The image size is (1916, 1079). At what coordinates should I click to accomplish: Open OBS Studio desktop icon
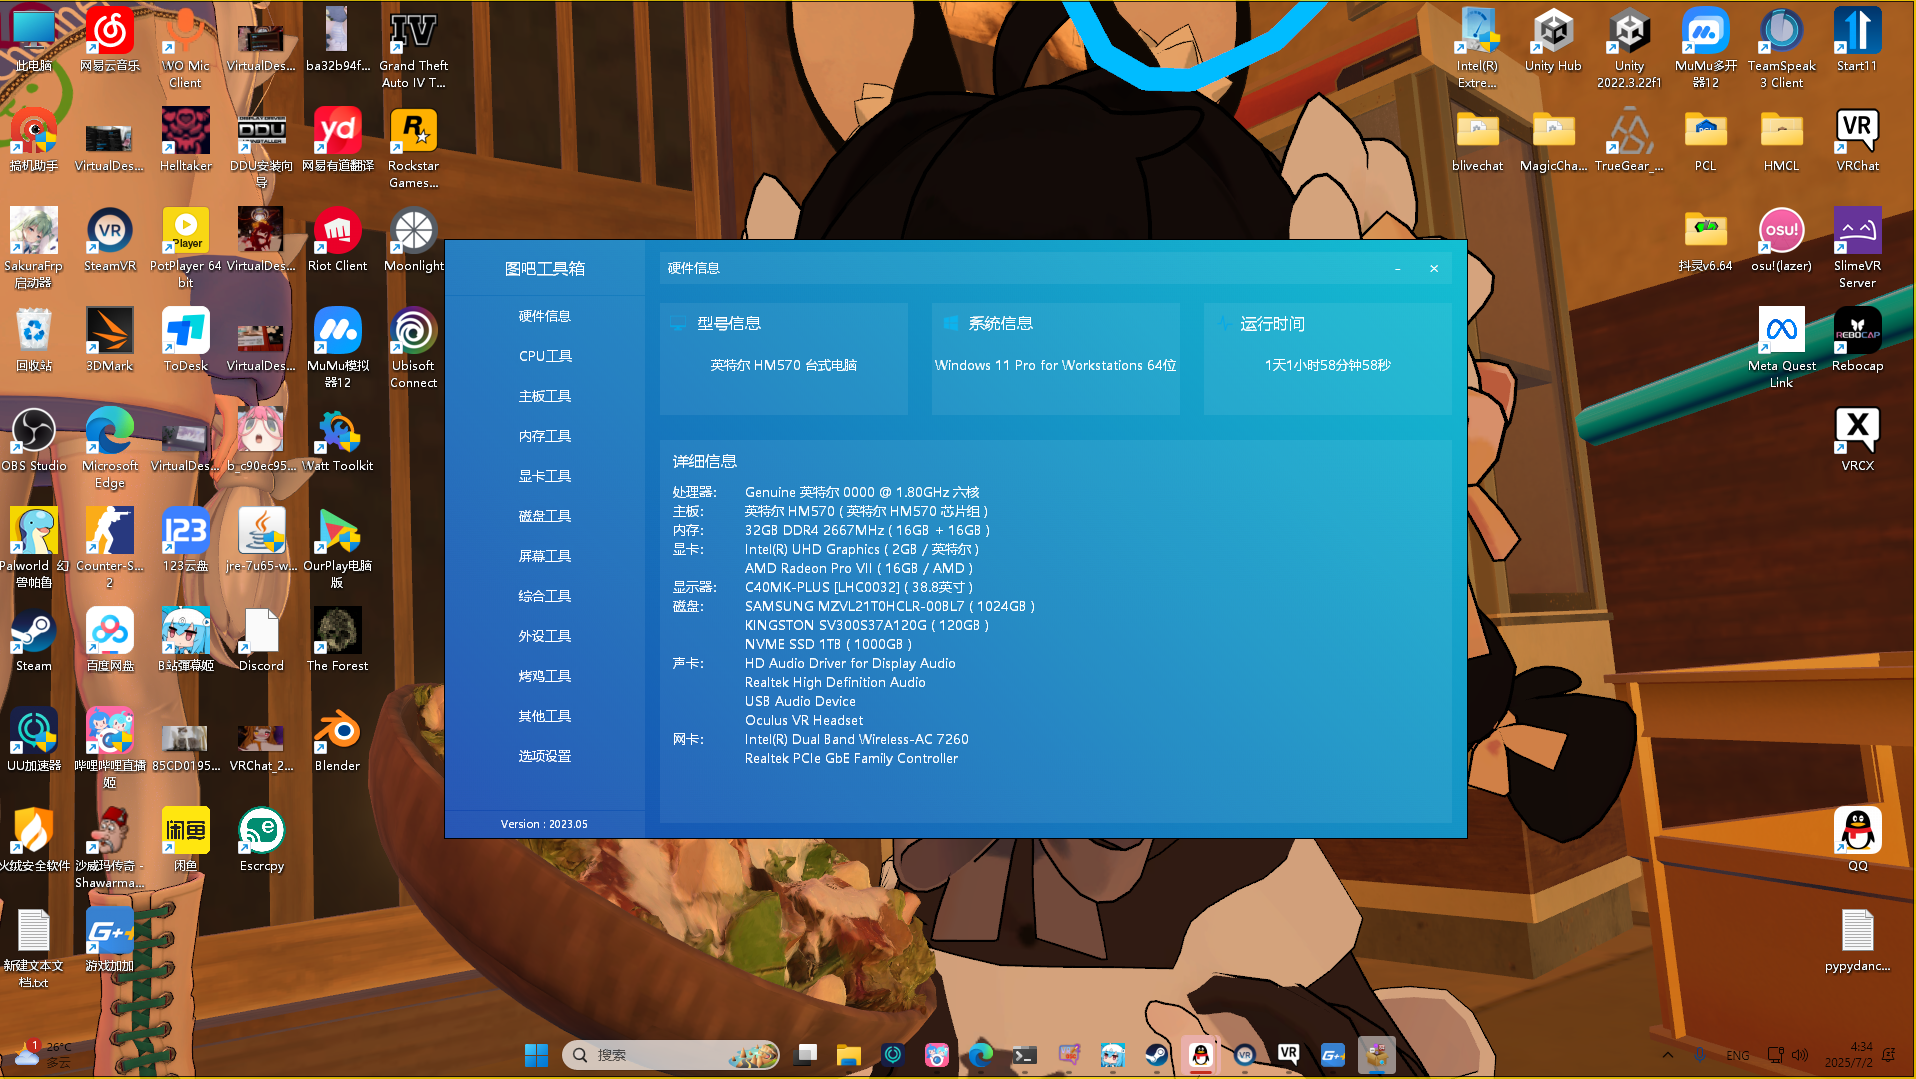(34, 440)
